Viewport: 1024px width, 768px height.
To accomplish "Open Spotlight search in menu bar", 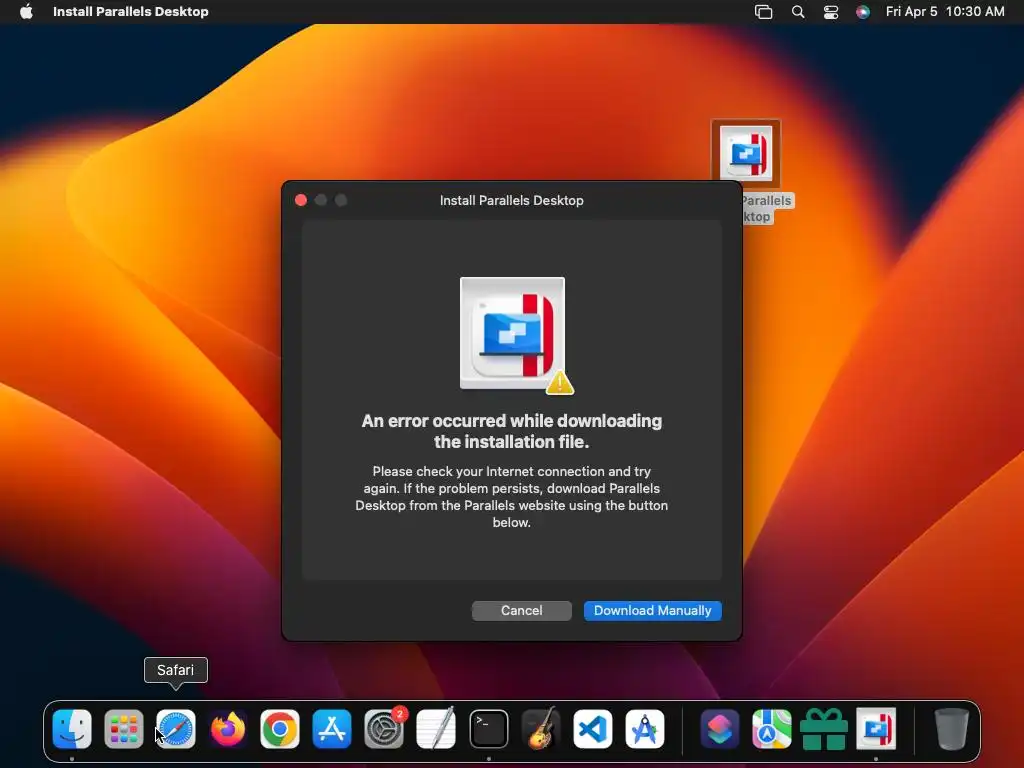I will pyautogui.click(x=797, y=11).
